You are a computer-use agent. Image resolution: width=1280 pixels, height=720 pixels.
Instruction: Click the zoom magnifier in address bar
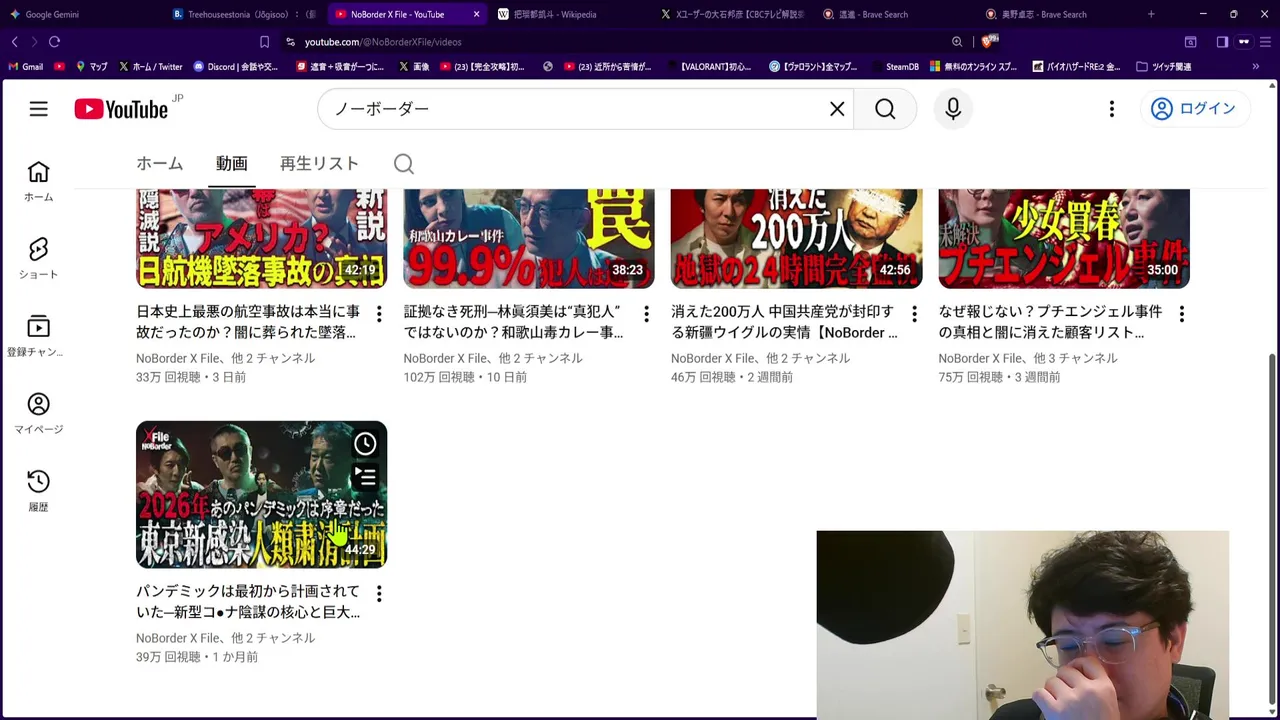[957, 42]
